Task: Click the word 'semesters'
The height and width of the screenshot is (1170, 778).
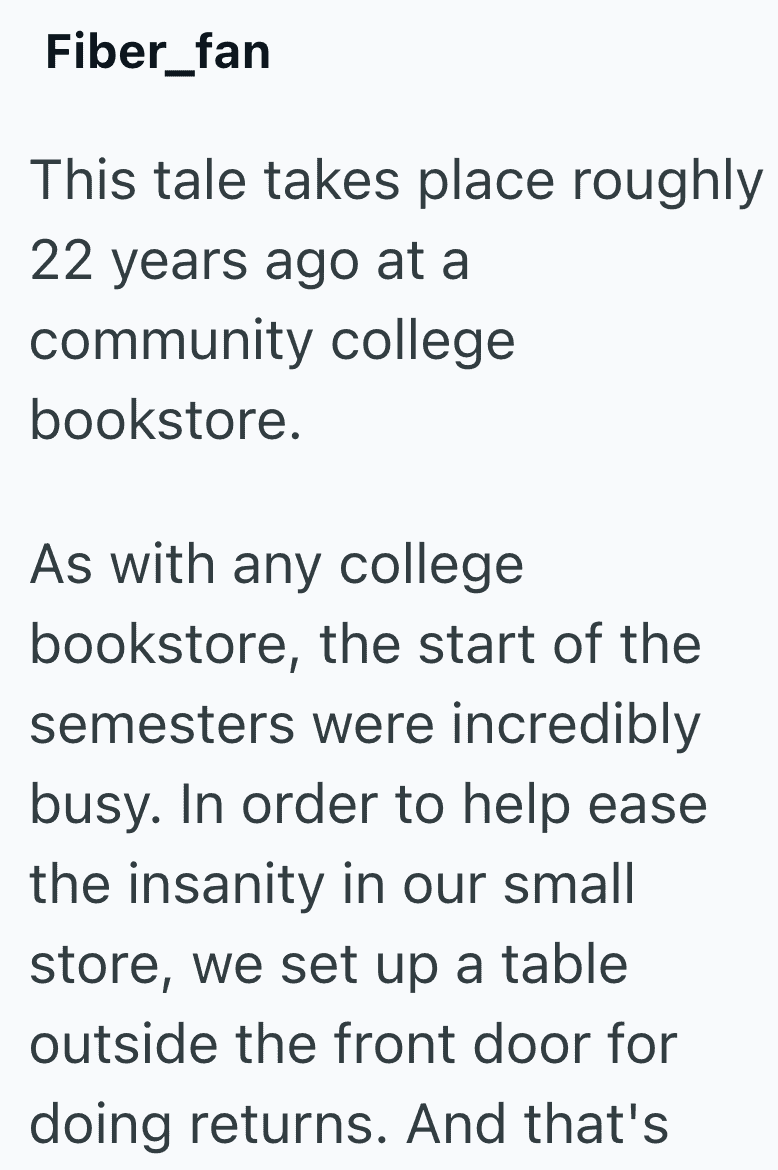Action: [162, 726]
